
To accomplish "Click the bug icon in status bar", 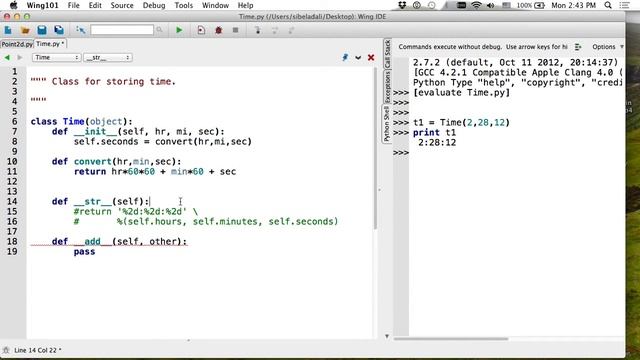I will tap(6, 350).
